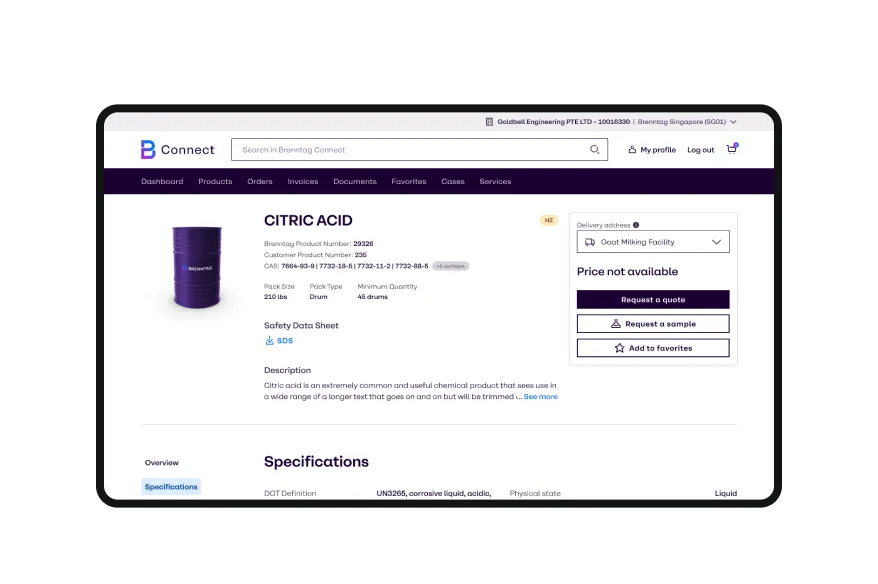
Task: Click the Specifications section heading
Action: click(316, 461)
